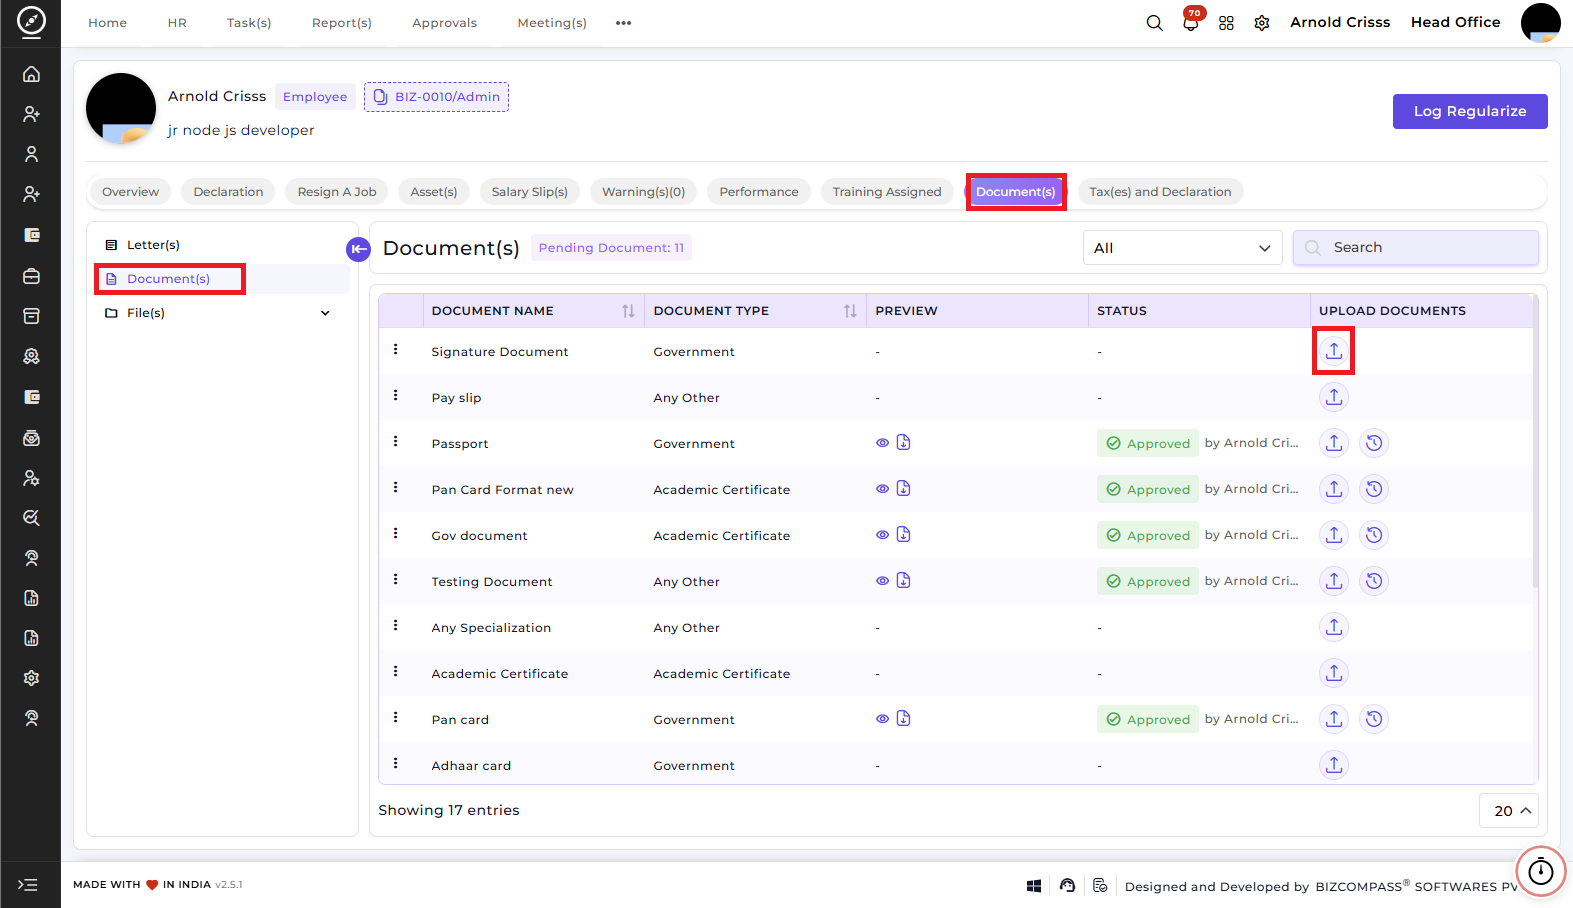Preview the Passport document with eye icon

882,443
